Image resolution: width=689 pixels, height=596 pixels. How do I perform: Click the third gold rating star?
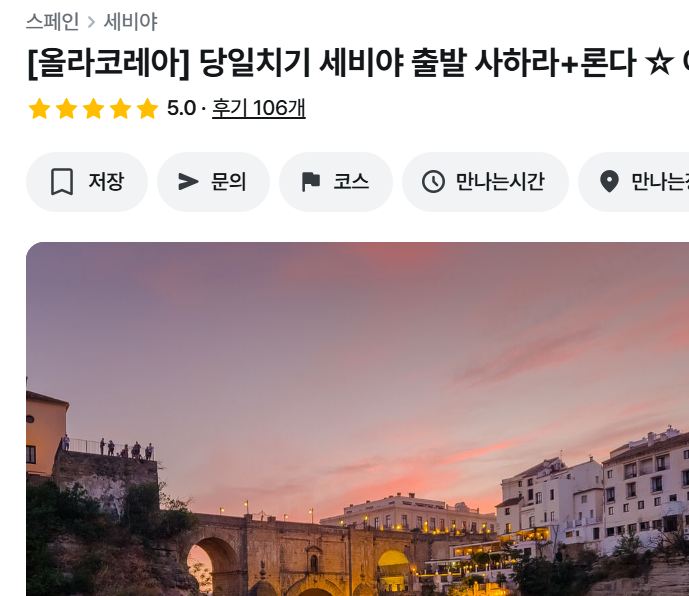coord(93,109)
